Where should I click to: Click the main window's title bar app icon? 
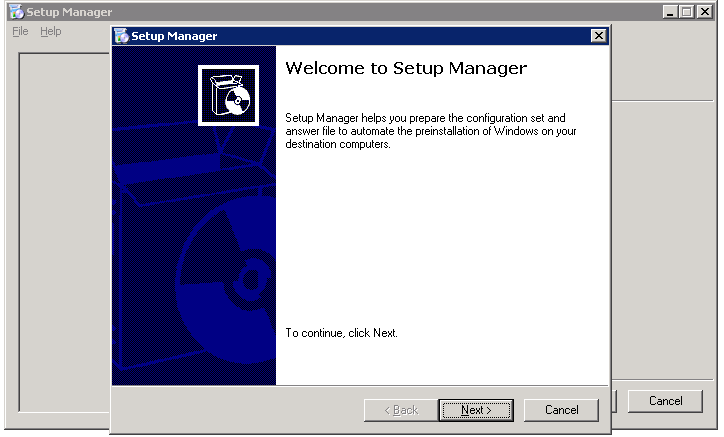coord(16,12)
